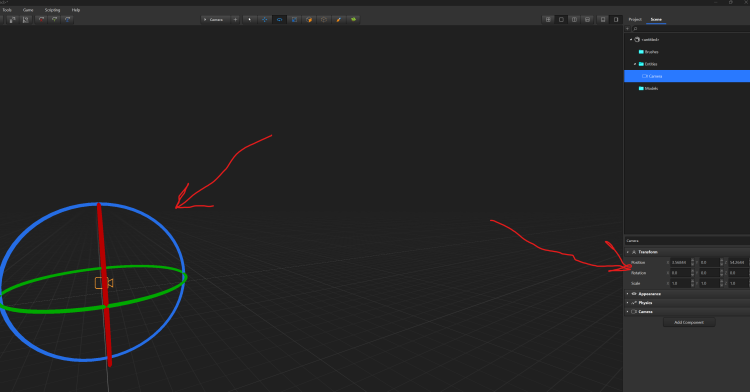750x392 pixels.
Task: Select the pointer selection tool
Action: point(250,20)
